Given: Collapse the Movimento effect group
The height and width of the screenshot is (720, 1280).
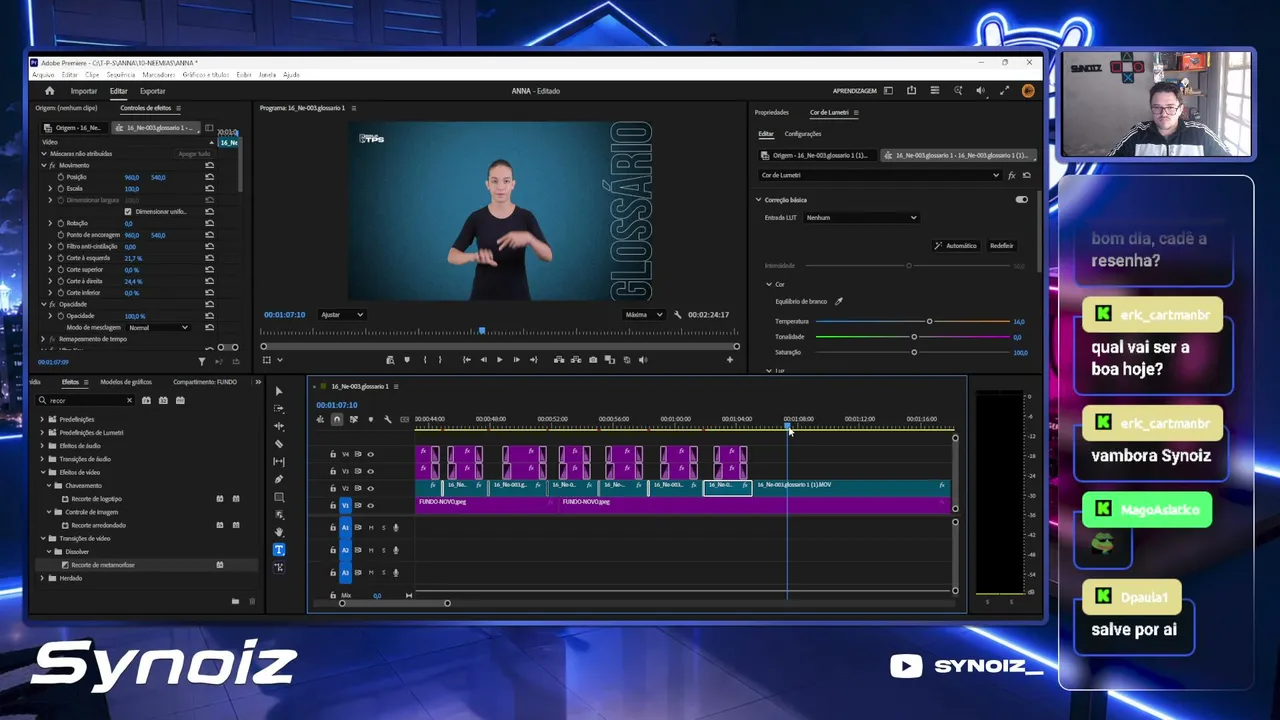Looking at the screenshot, I should (x=44, y=166).
